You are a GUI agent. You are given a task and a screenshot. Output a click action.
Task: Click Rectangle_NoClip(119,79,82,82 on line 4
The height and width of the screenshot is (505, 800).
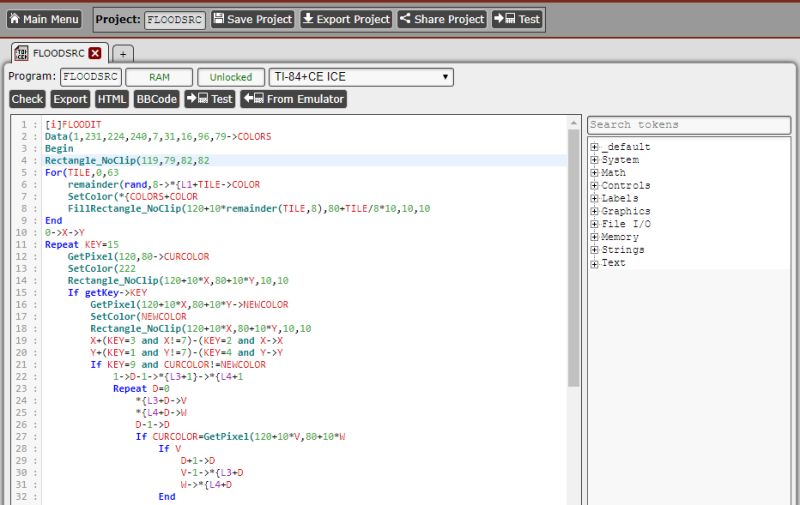click(127, 161)
